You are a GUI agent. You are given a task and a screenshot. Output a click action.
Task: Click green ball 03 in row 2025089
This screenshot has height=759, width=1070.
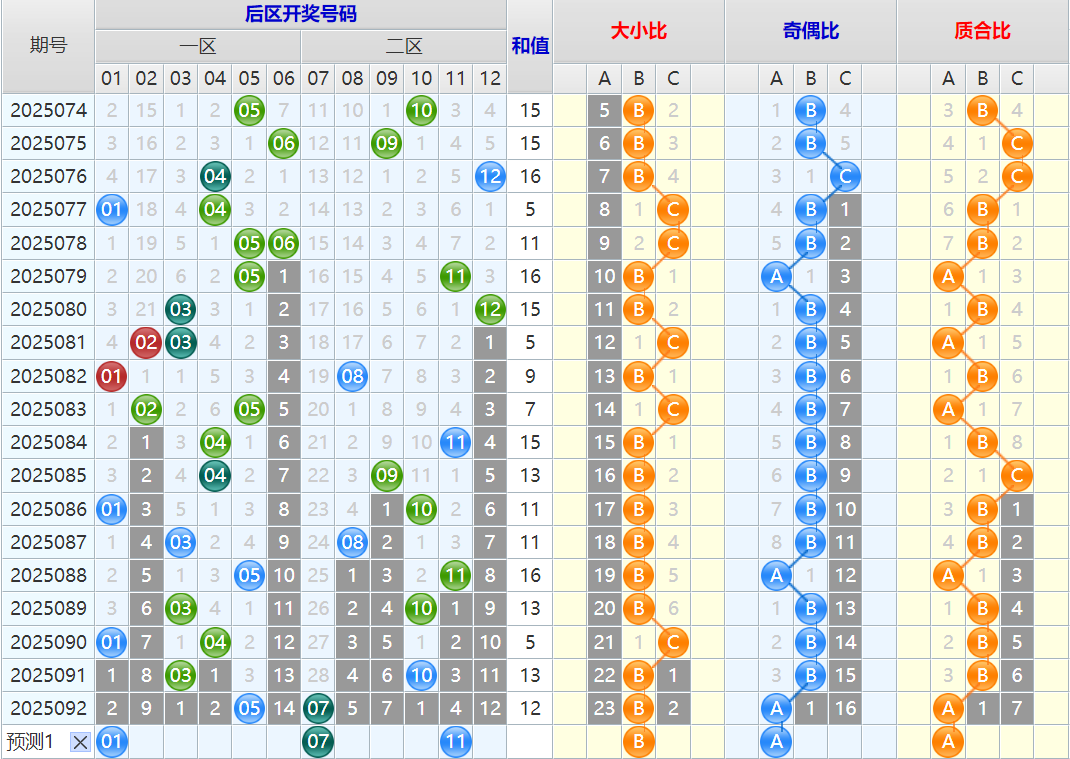[181, 608]
